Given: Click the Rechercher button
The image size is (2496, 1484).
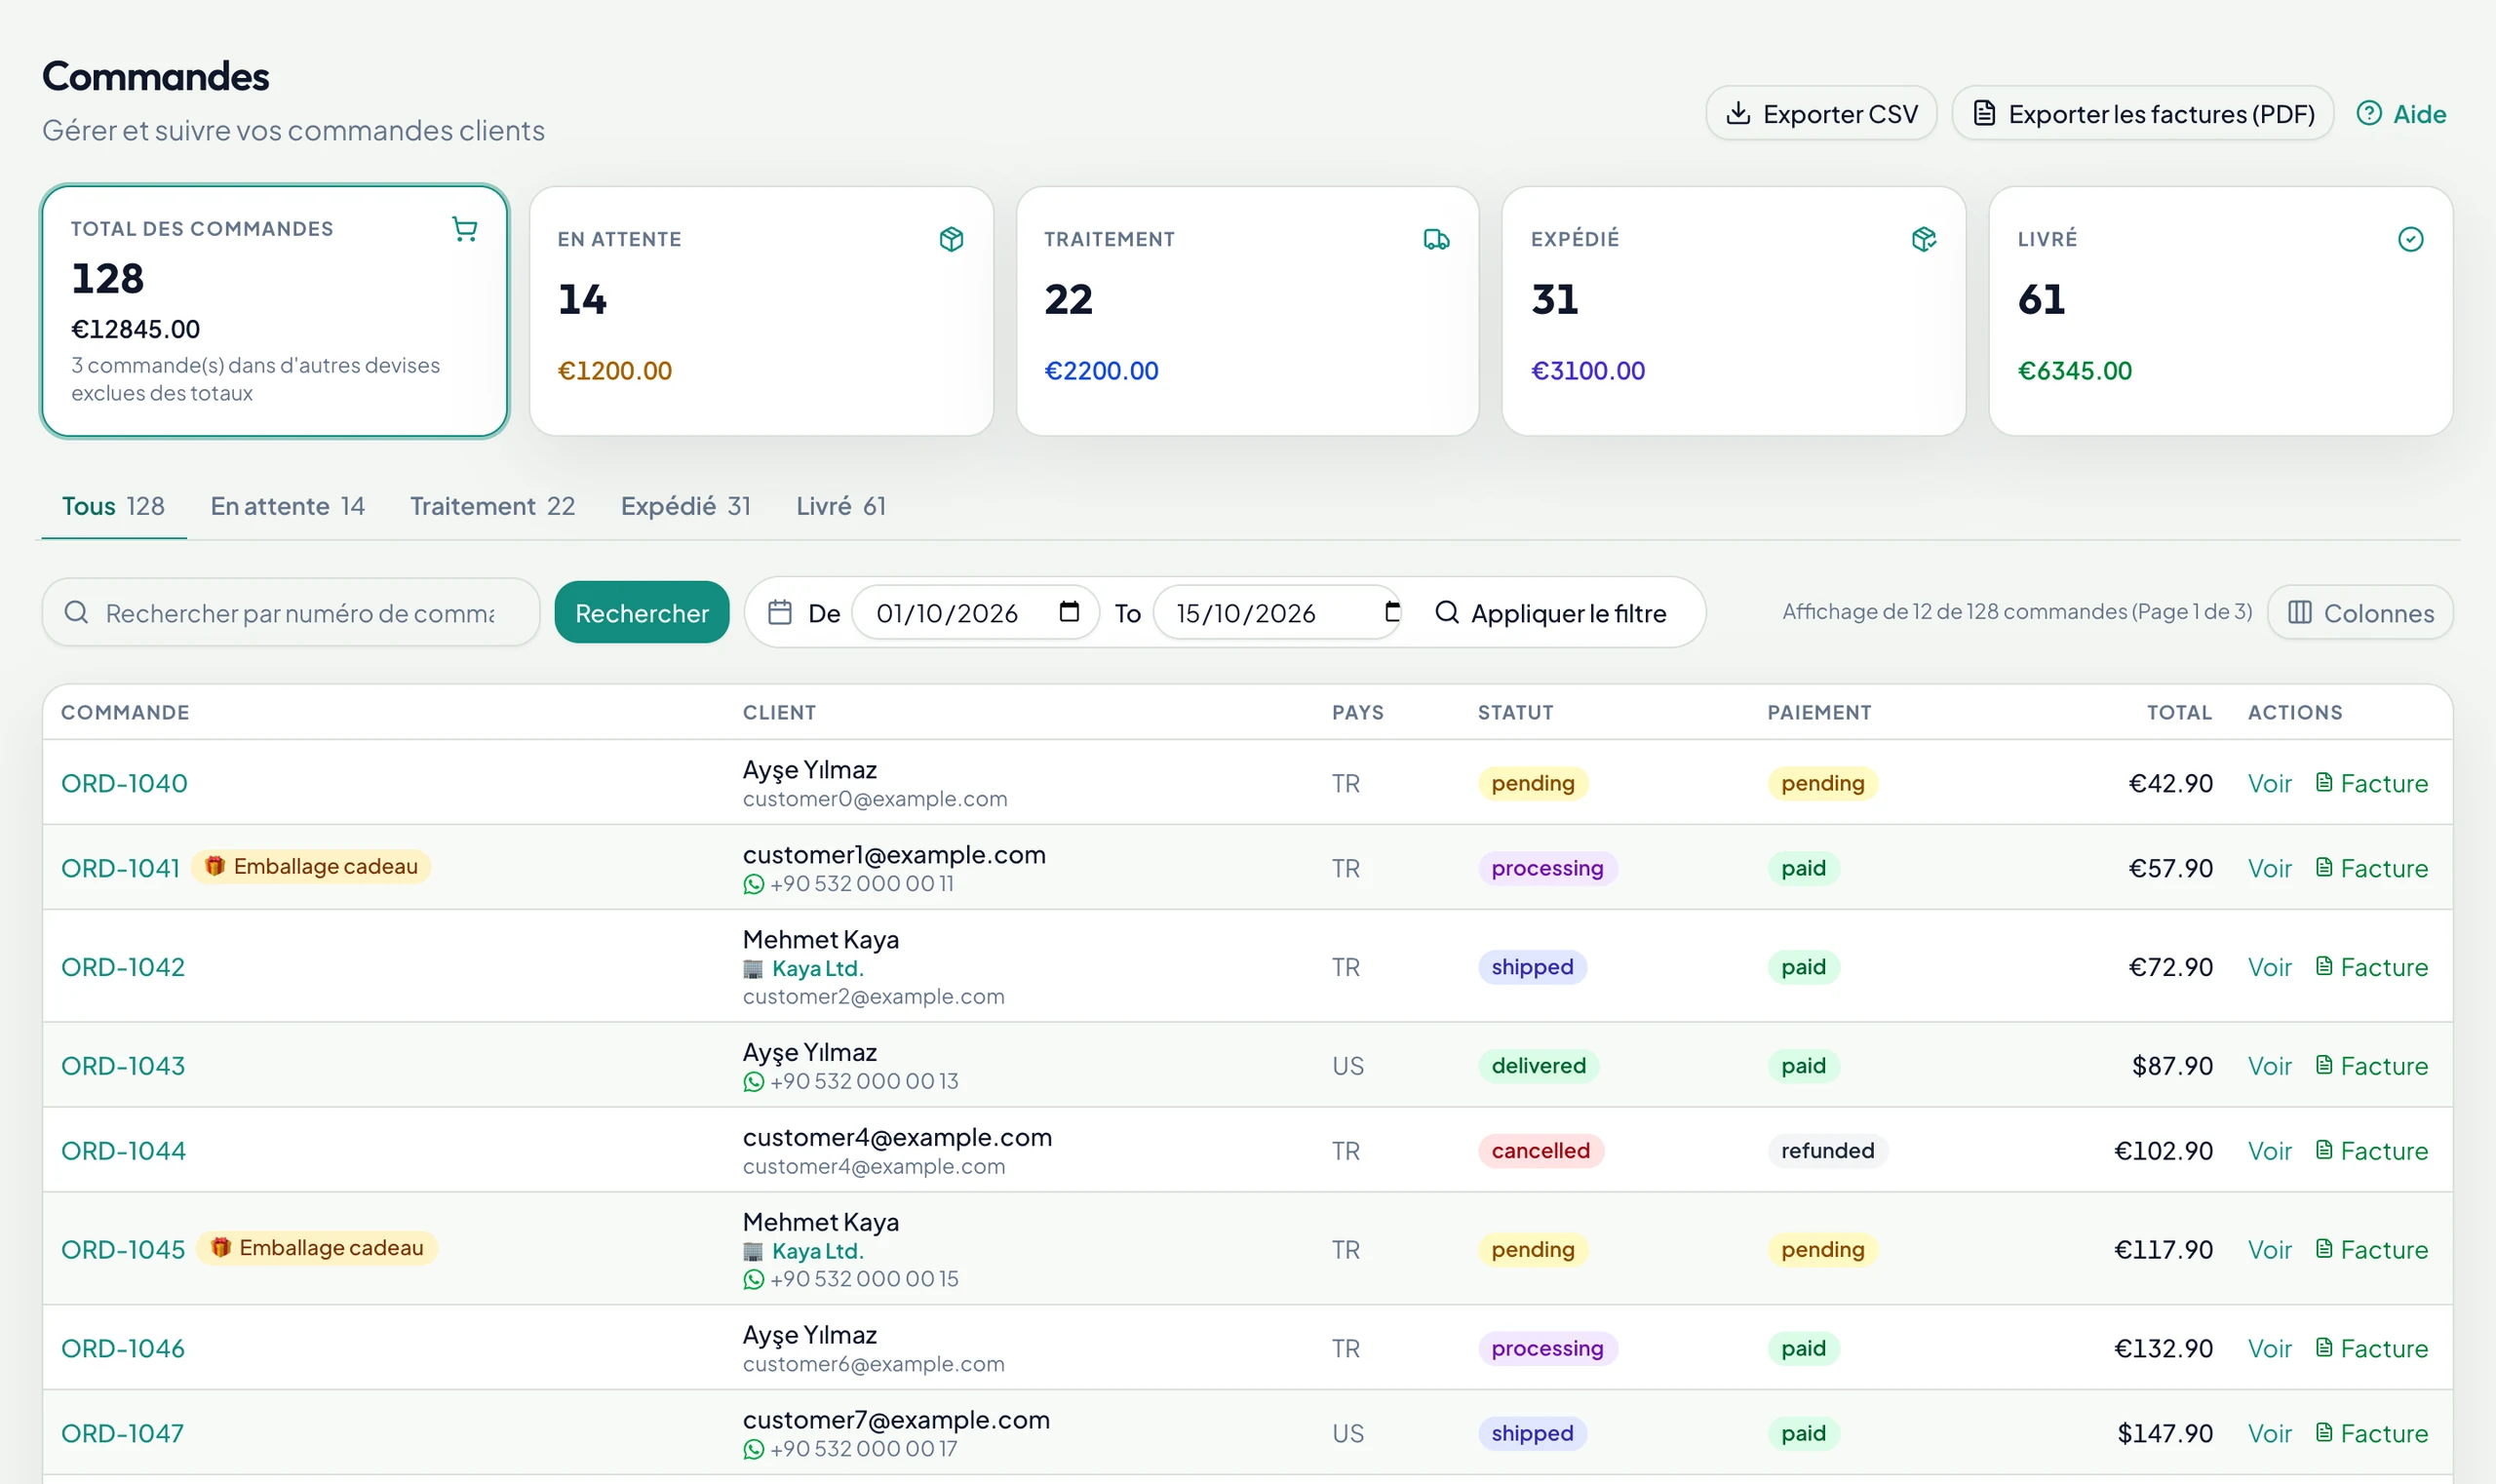Looking at the screenshot, I should tap(641, 612).
